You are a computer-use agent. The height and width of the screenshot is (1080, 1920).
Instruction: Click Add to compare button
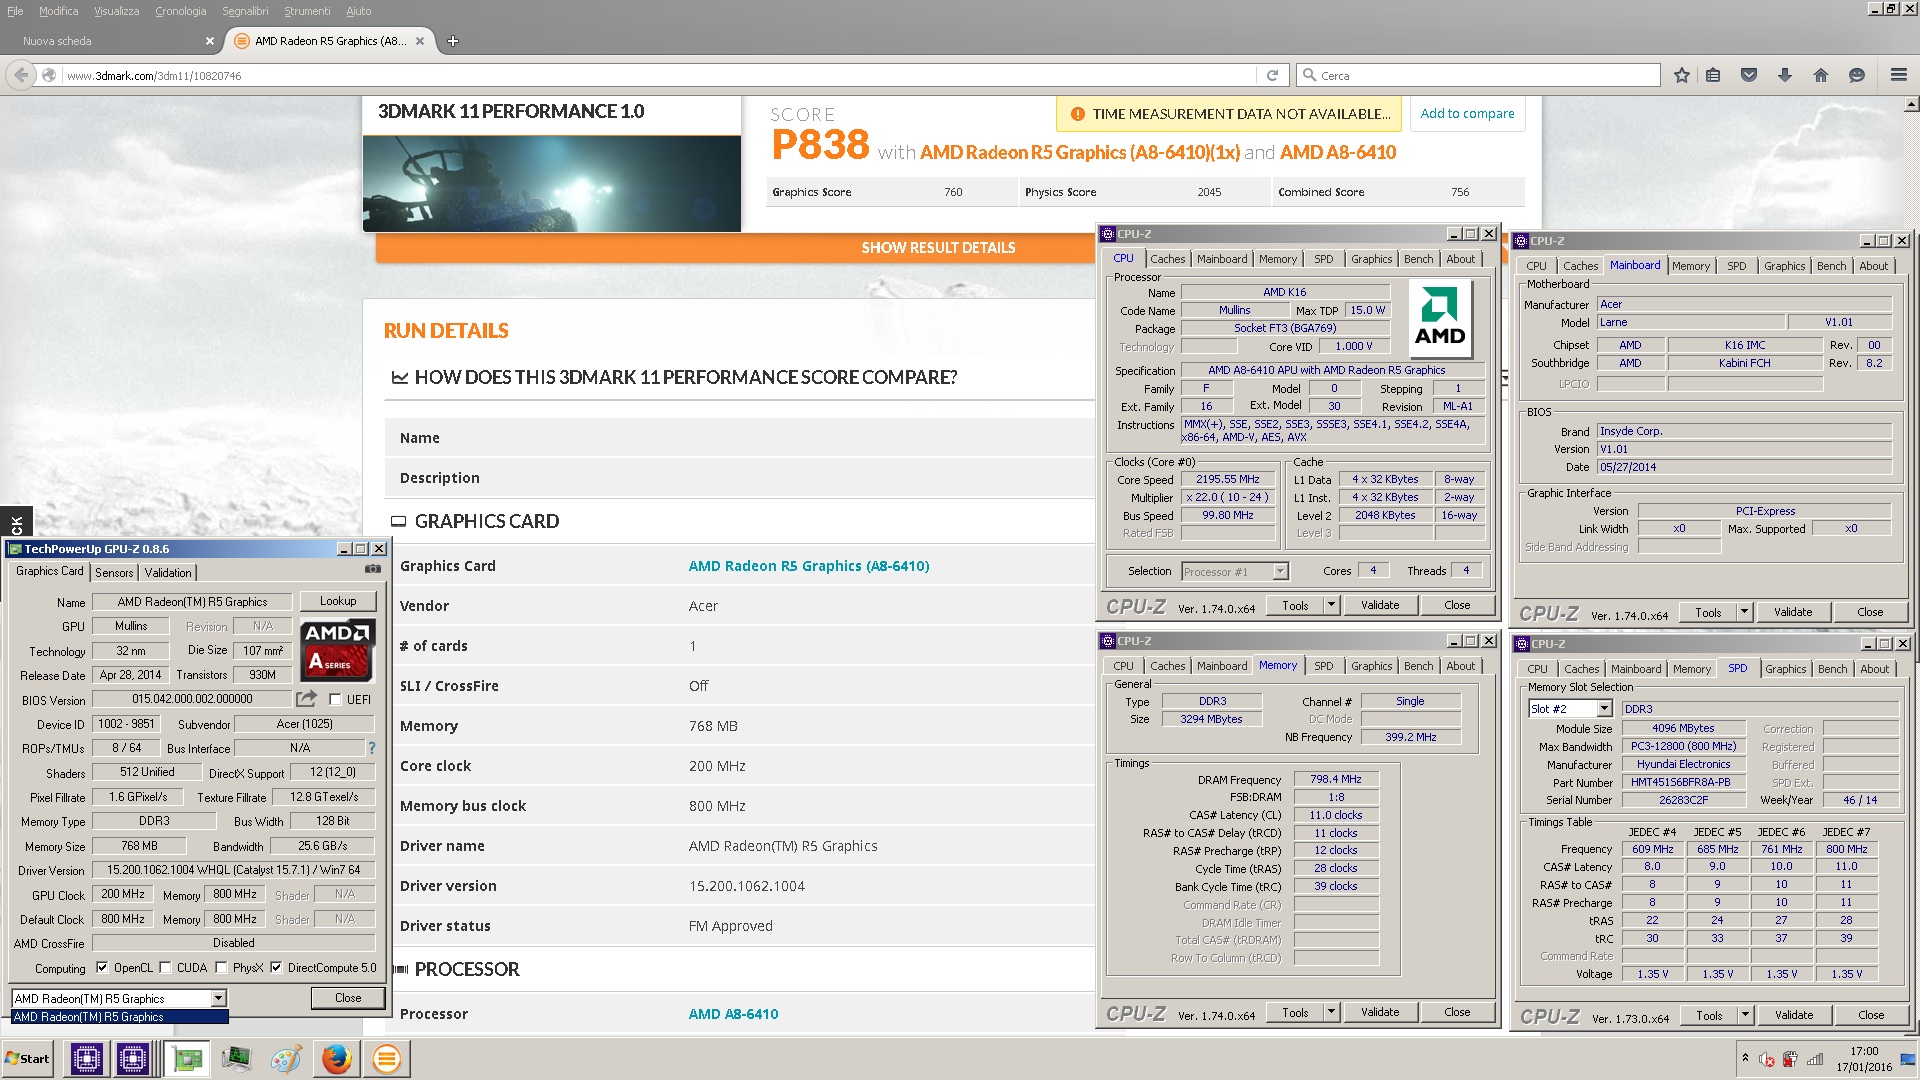[x=1467, y=114]
